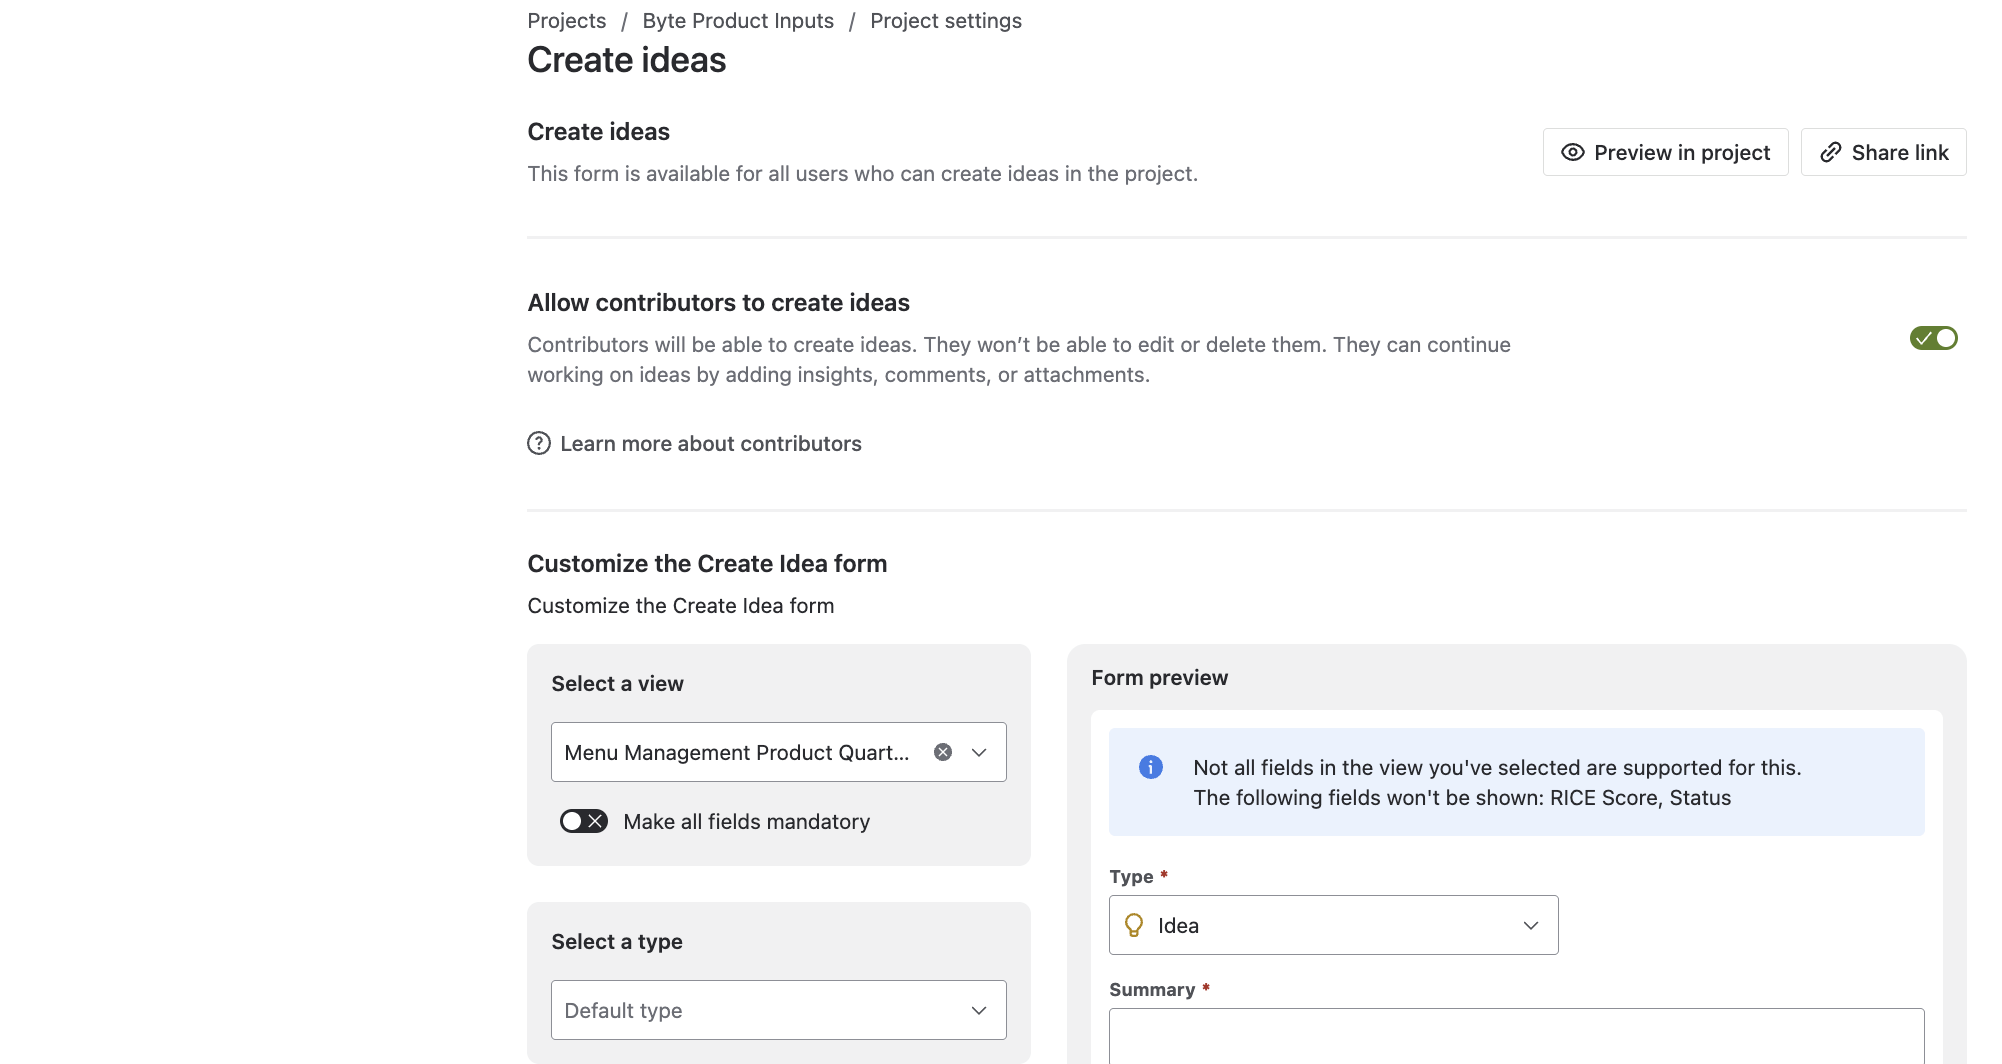This screenshot has width=2002, height=1064.
Task: Go to Project settings breadcrumb
Action: tap(945, 20)
